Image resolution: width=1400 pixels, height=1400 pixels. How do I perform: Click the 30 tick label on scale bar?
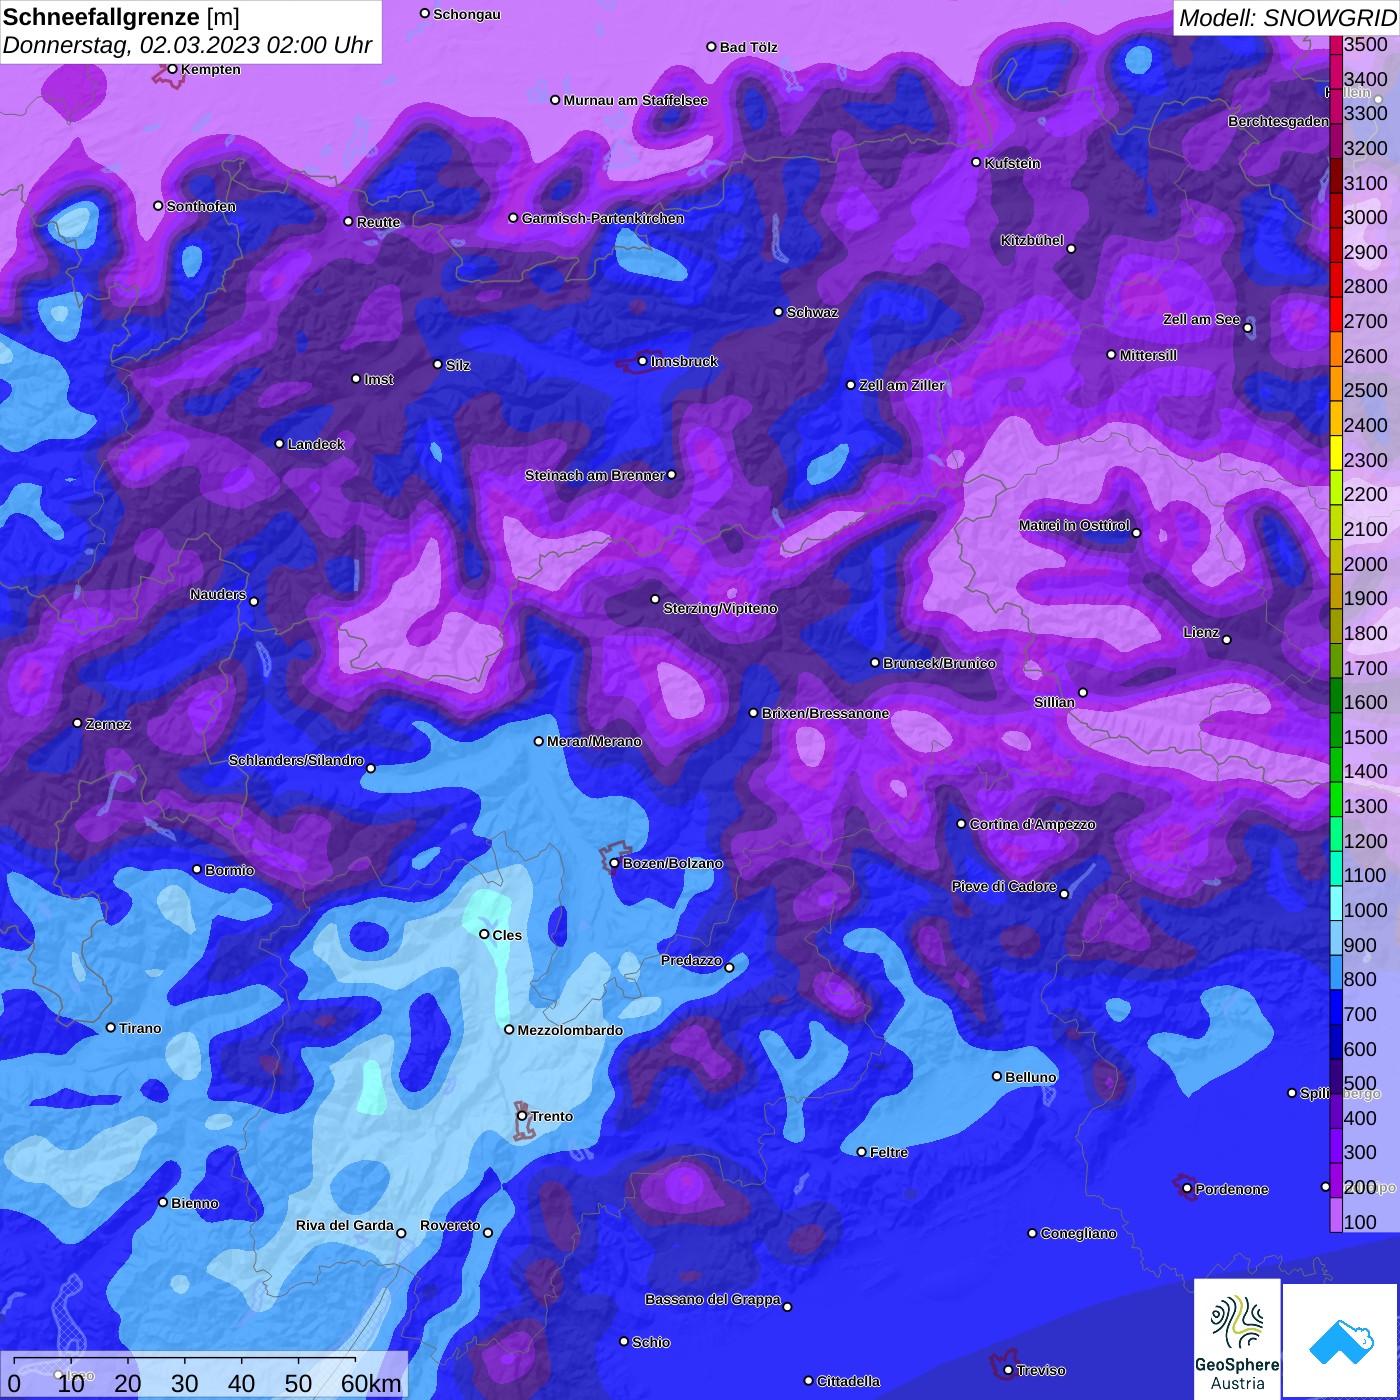pos(185,1383)
